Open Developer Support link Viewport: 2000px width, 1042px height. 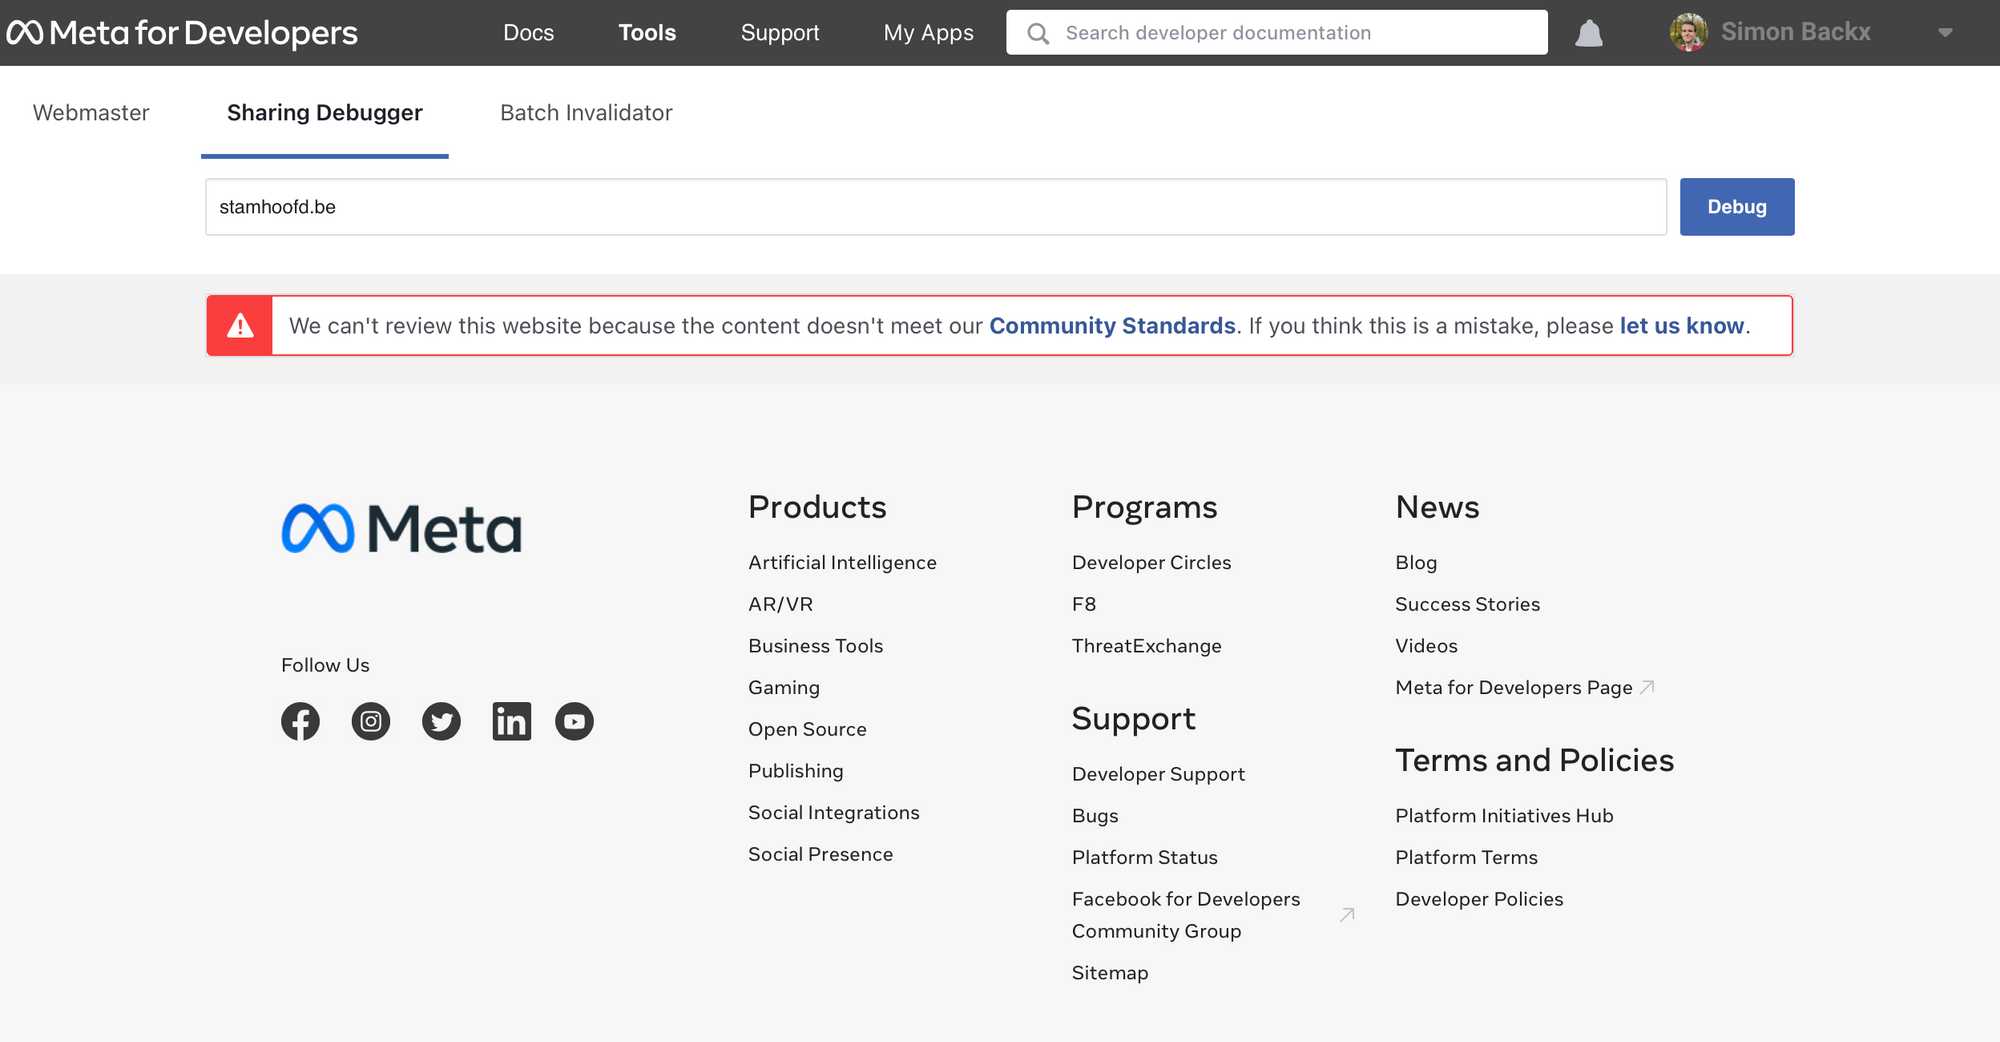[x=1158, y=774]
